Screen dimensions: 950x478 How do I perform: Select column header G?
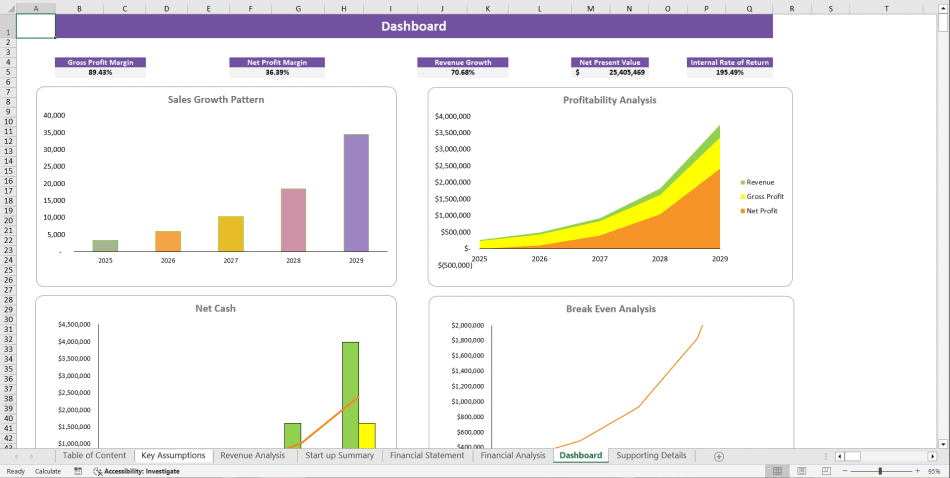(298, 8)
